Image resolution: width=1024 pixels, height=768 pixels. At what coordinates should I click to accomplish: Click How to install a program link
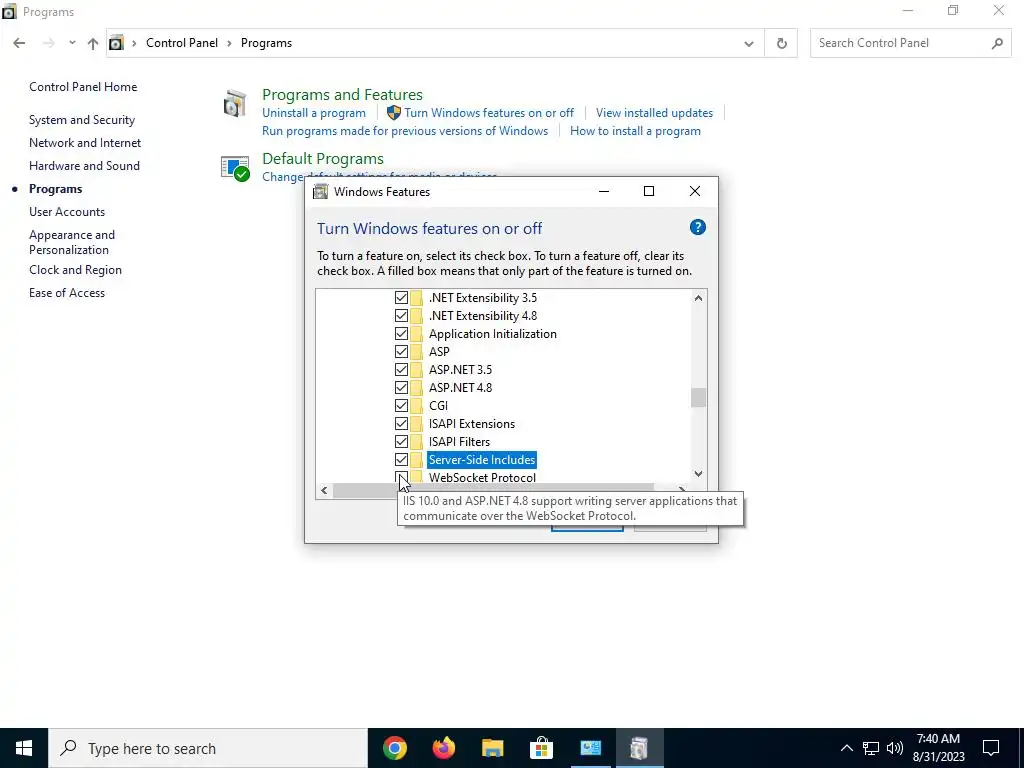click(635, 131)
